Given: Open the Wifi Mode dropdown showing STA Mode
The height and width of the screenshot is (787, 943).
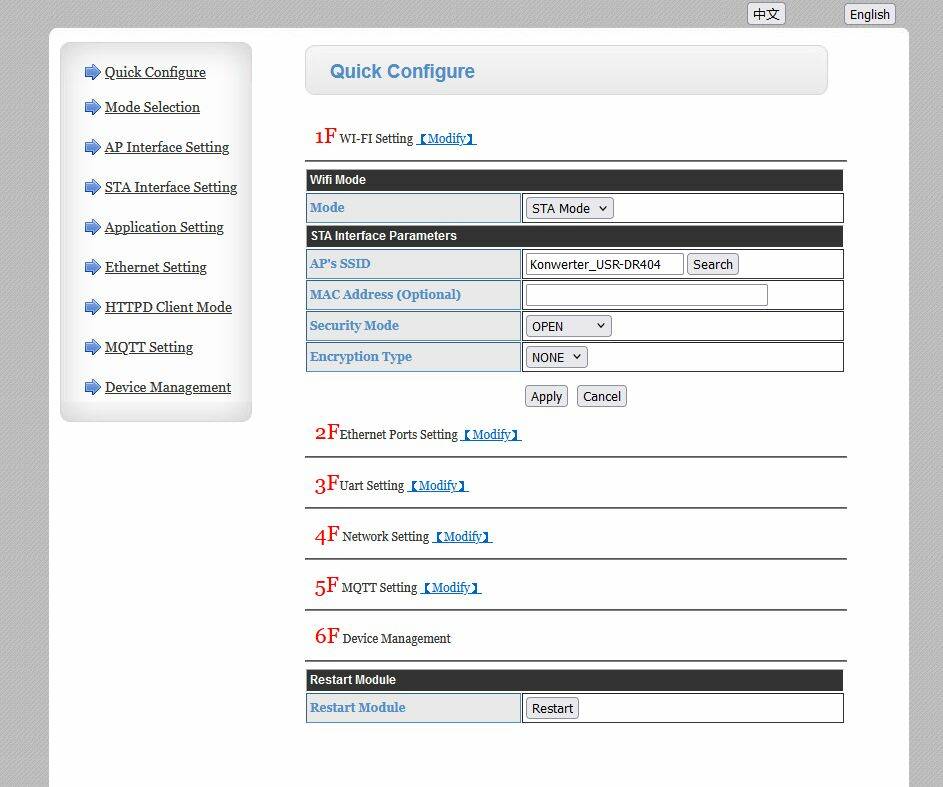Looking at the screenshot, I should [569, 208].
